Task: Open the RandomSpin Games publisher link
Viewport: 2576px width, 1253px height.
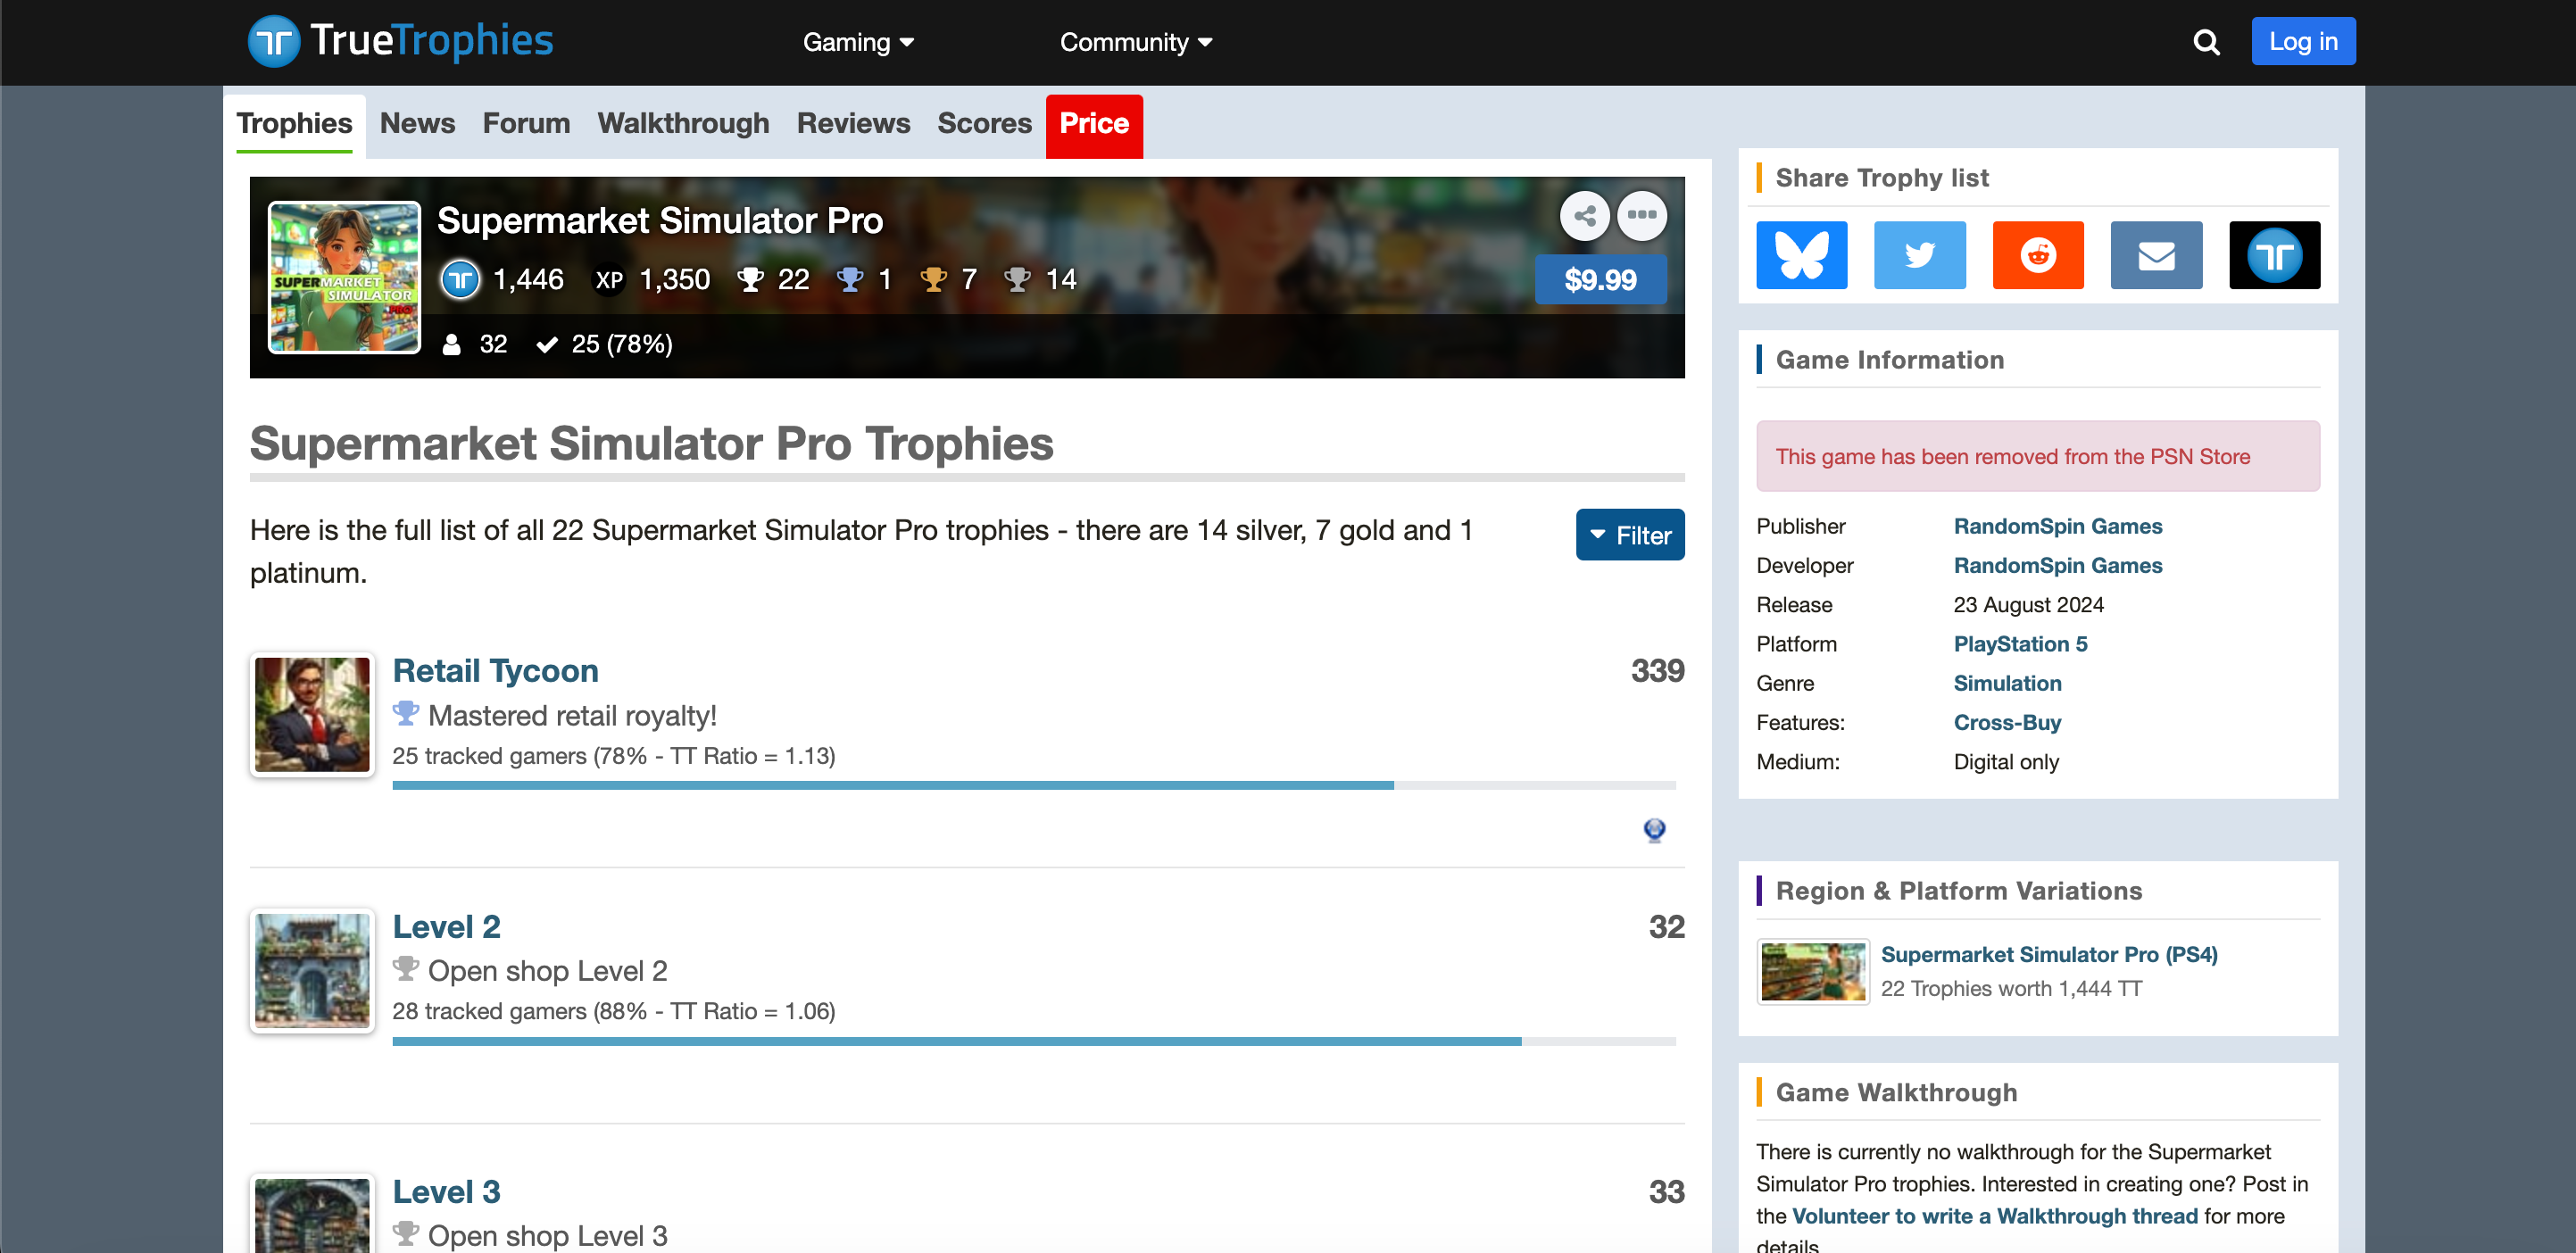Action: 2057,526
